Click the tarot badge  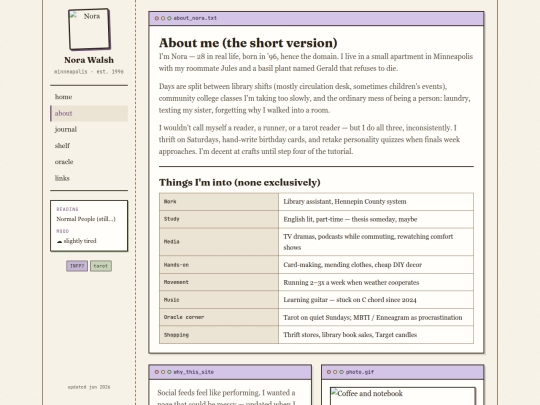[x=101, y=266]
